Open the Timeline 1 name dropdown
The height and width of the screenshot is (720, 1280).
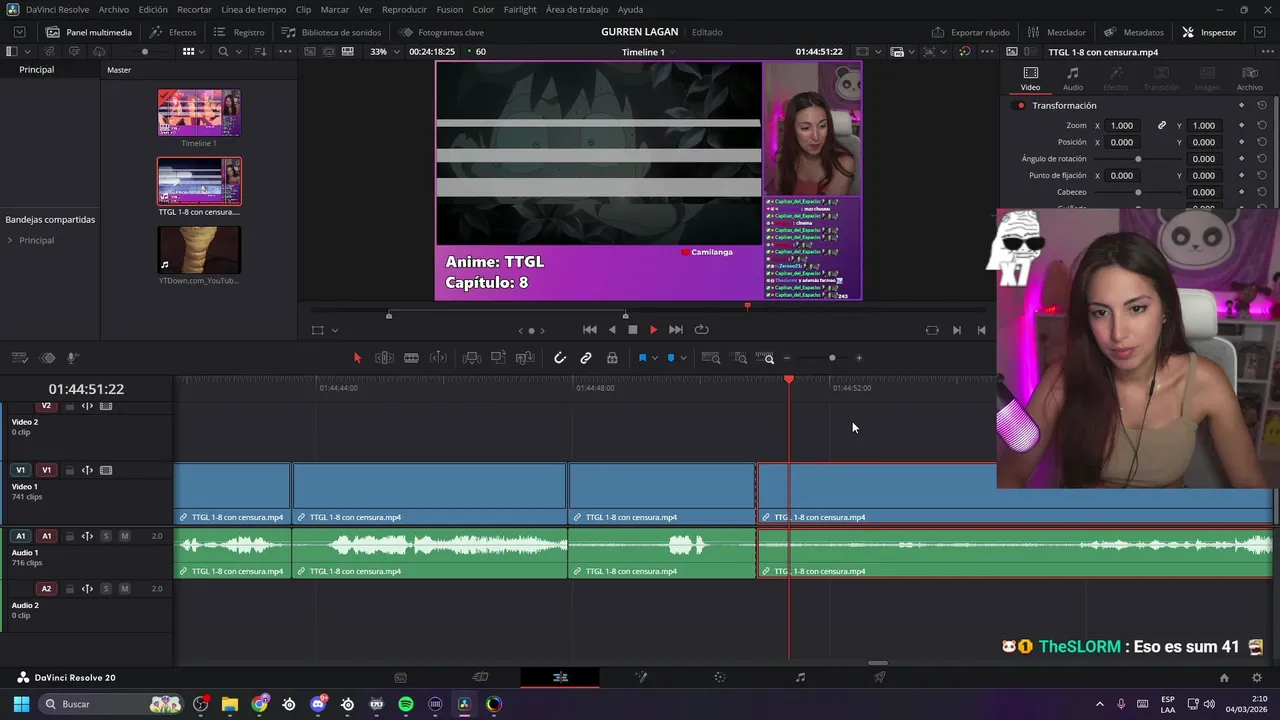[647, 51]
